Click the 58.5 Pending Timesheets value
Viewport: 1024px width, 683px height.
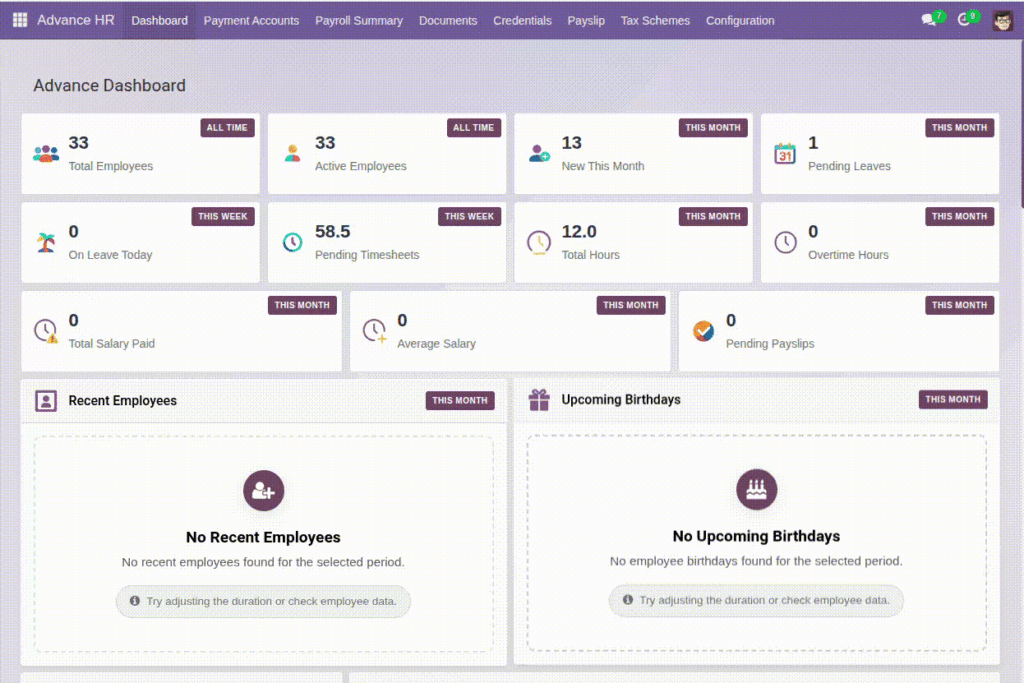(x=332, y=232)
